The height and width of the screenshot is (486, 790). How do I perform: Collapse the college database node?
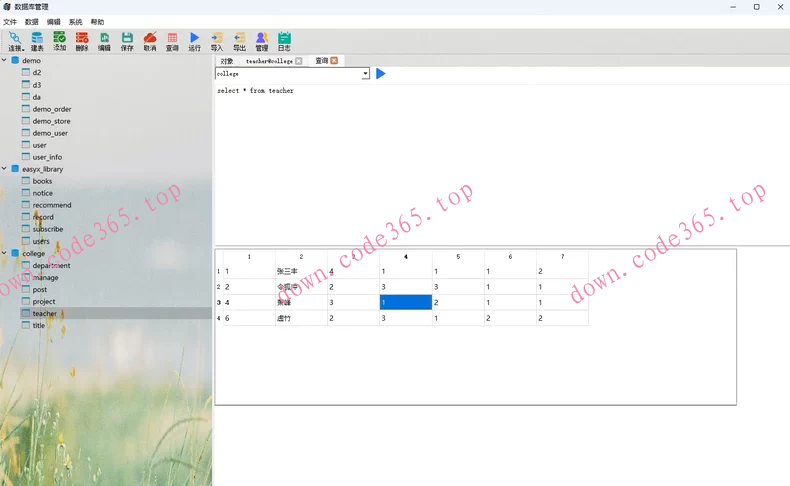5,253
